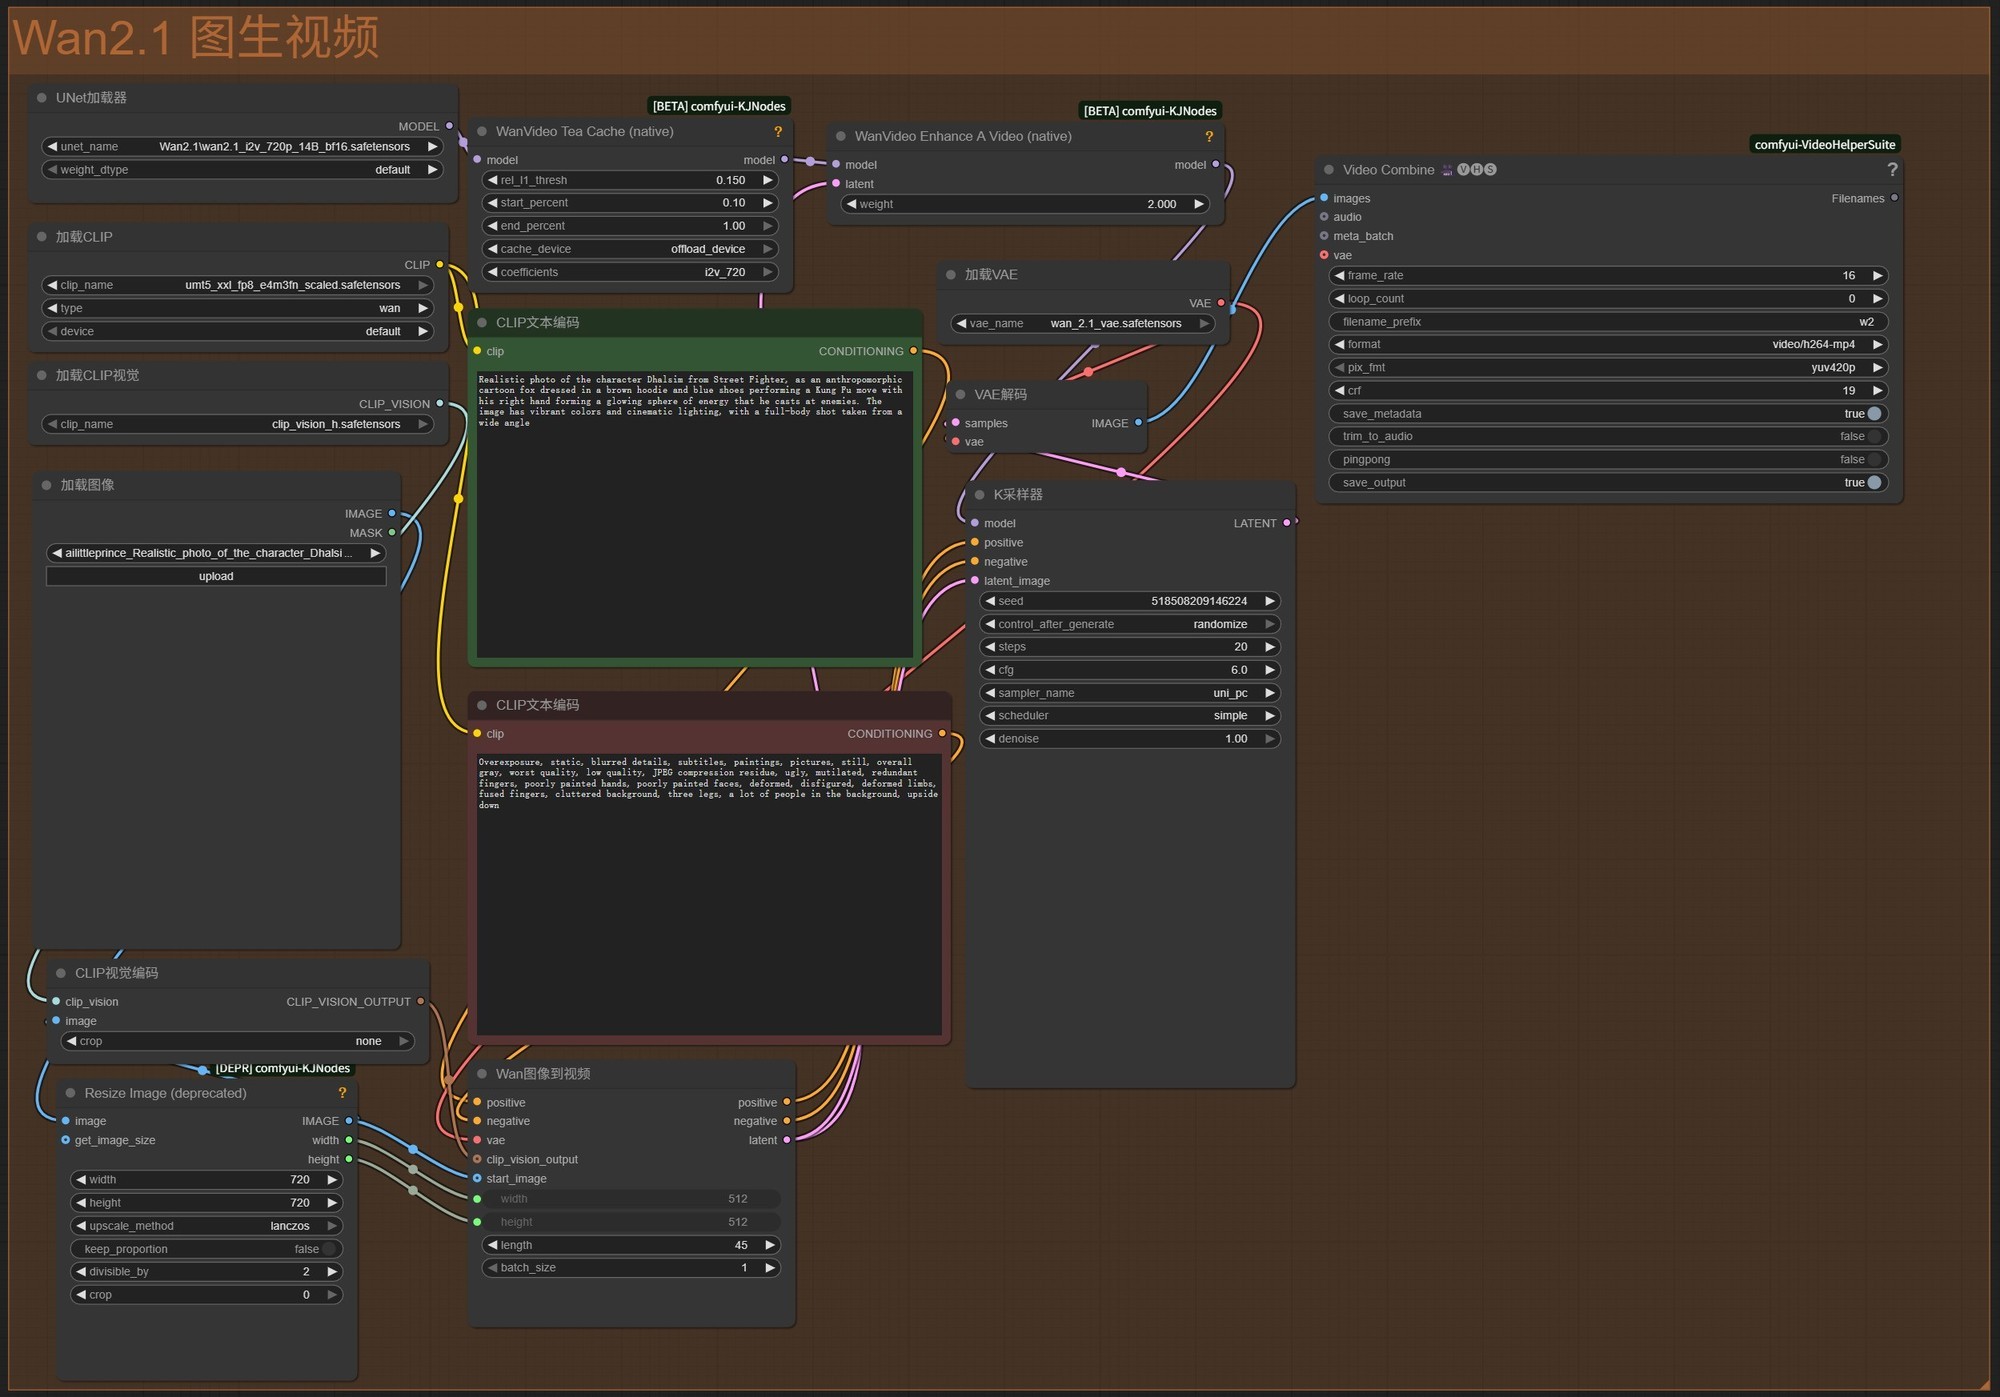Toggle save_metadata switch in Video Combine
Image resolution: width=2000 pixels, height=1397 pixels.
pyautogui.click(x=1874, y=414)
